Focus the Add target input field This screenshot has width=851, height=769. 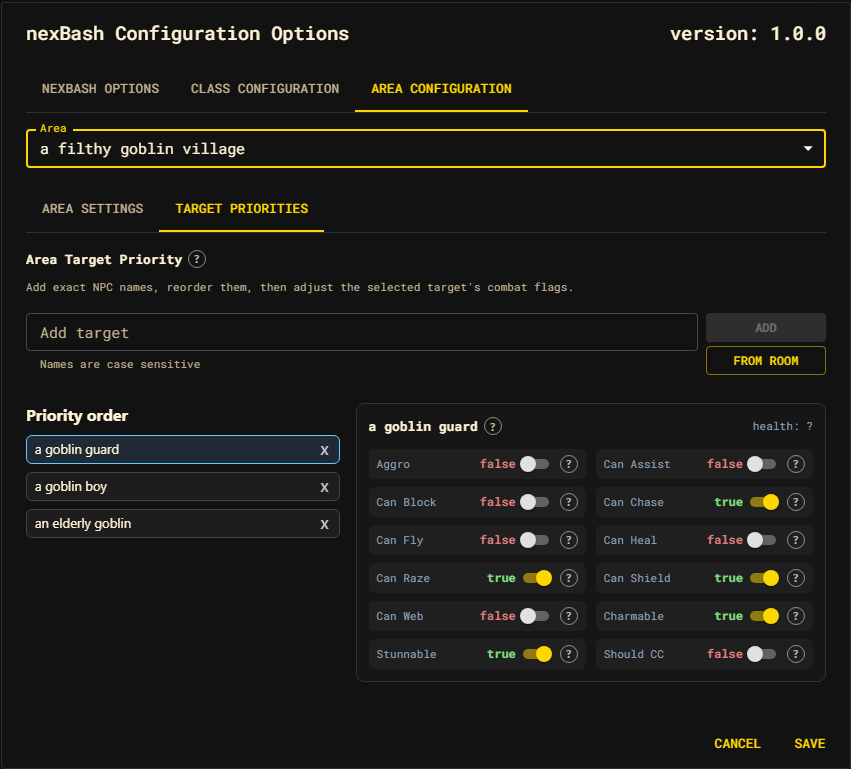361,332
